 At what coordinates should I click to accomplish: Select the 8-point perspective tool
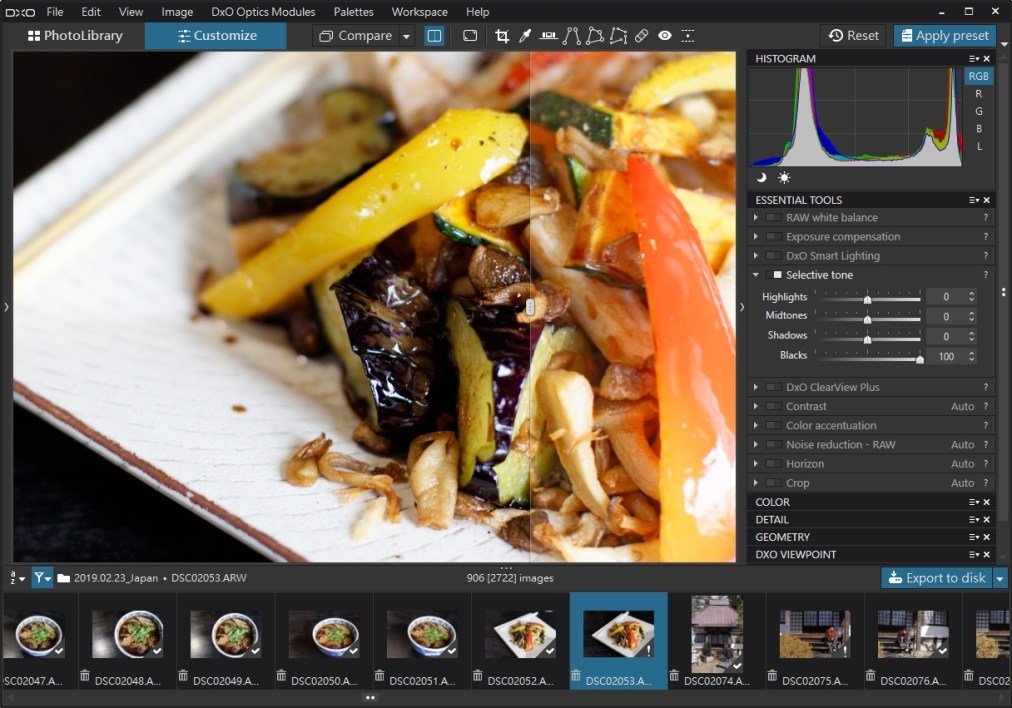coord(618,36)
